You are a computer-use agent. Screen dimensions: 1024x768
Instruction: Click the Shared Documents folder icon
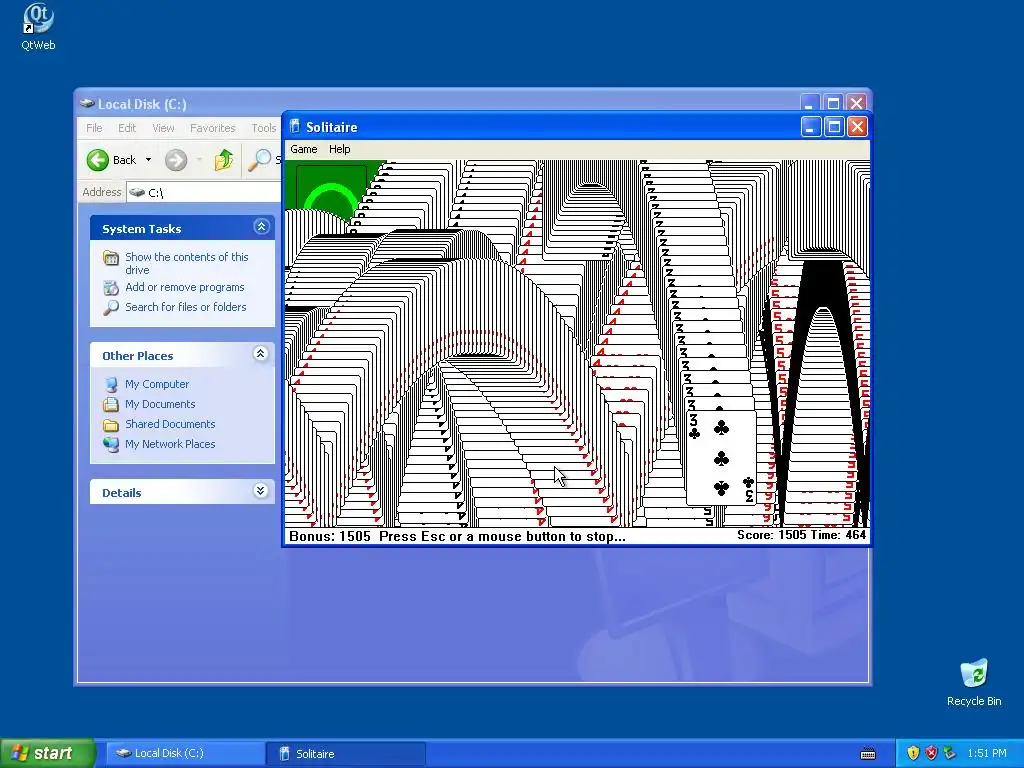point(111,424)
